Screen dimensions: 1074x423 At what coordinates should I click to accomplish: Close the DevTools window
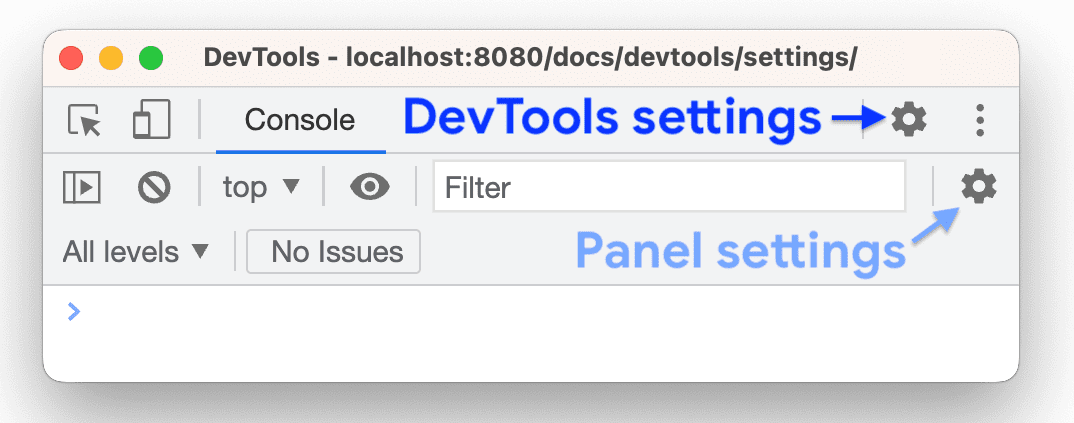tap(71, 58)
